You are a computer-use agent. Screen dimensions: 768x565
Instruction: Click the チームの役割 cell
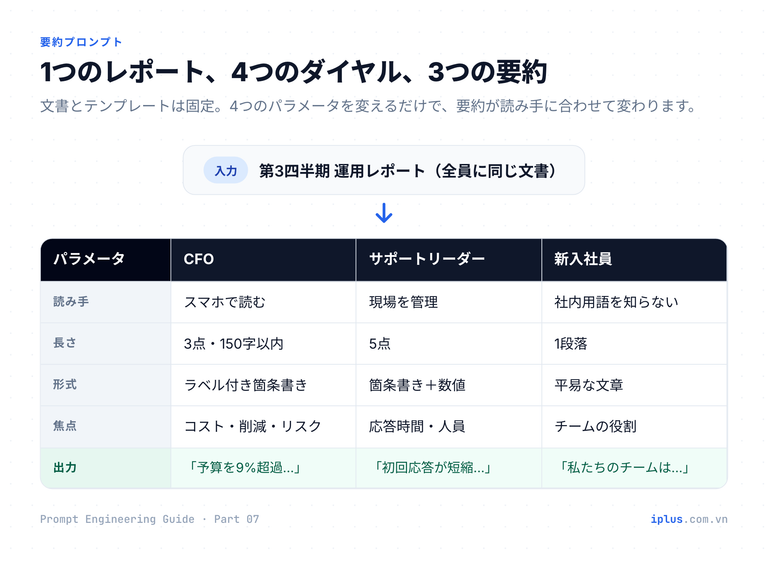[x=634, y=426]
